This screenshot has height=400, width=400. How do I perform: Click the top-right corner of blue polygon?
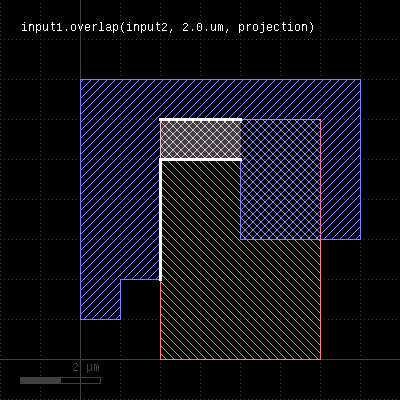(x=360, y=79)
